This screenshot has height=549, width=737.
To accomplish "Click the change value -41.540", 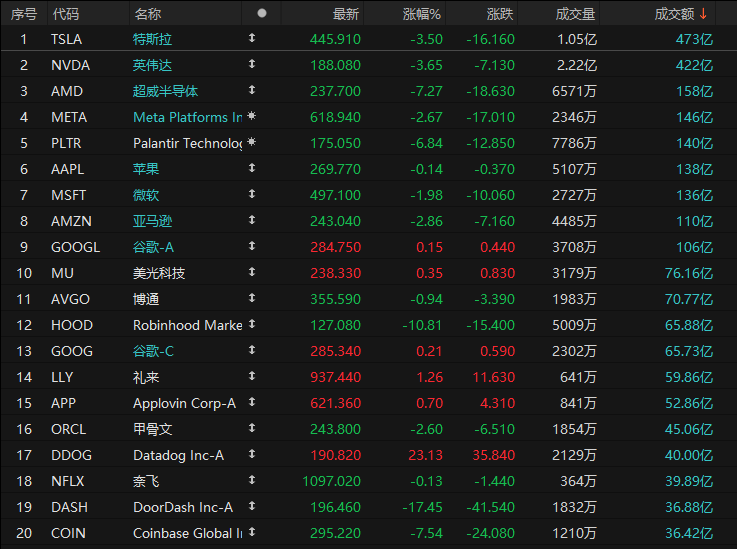I will click(490, 507).
